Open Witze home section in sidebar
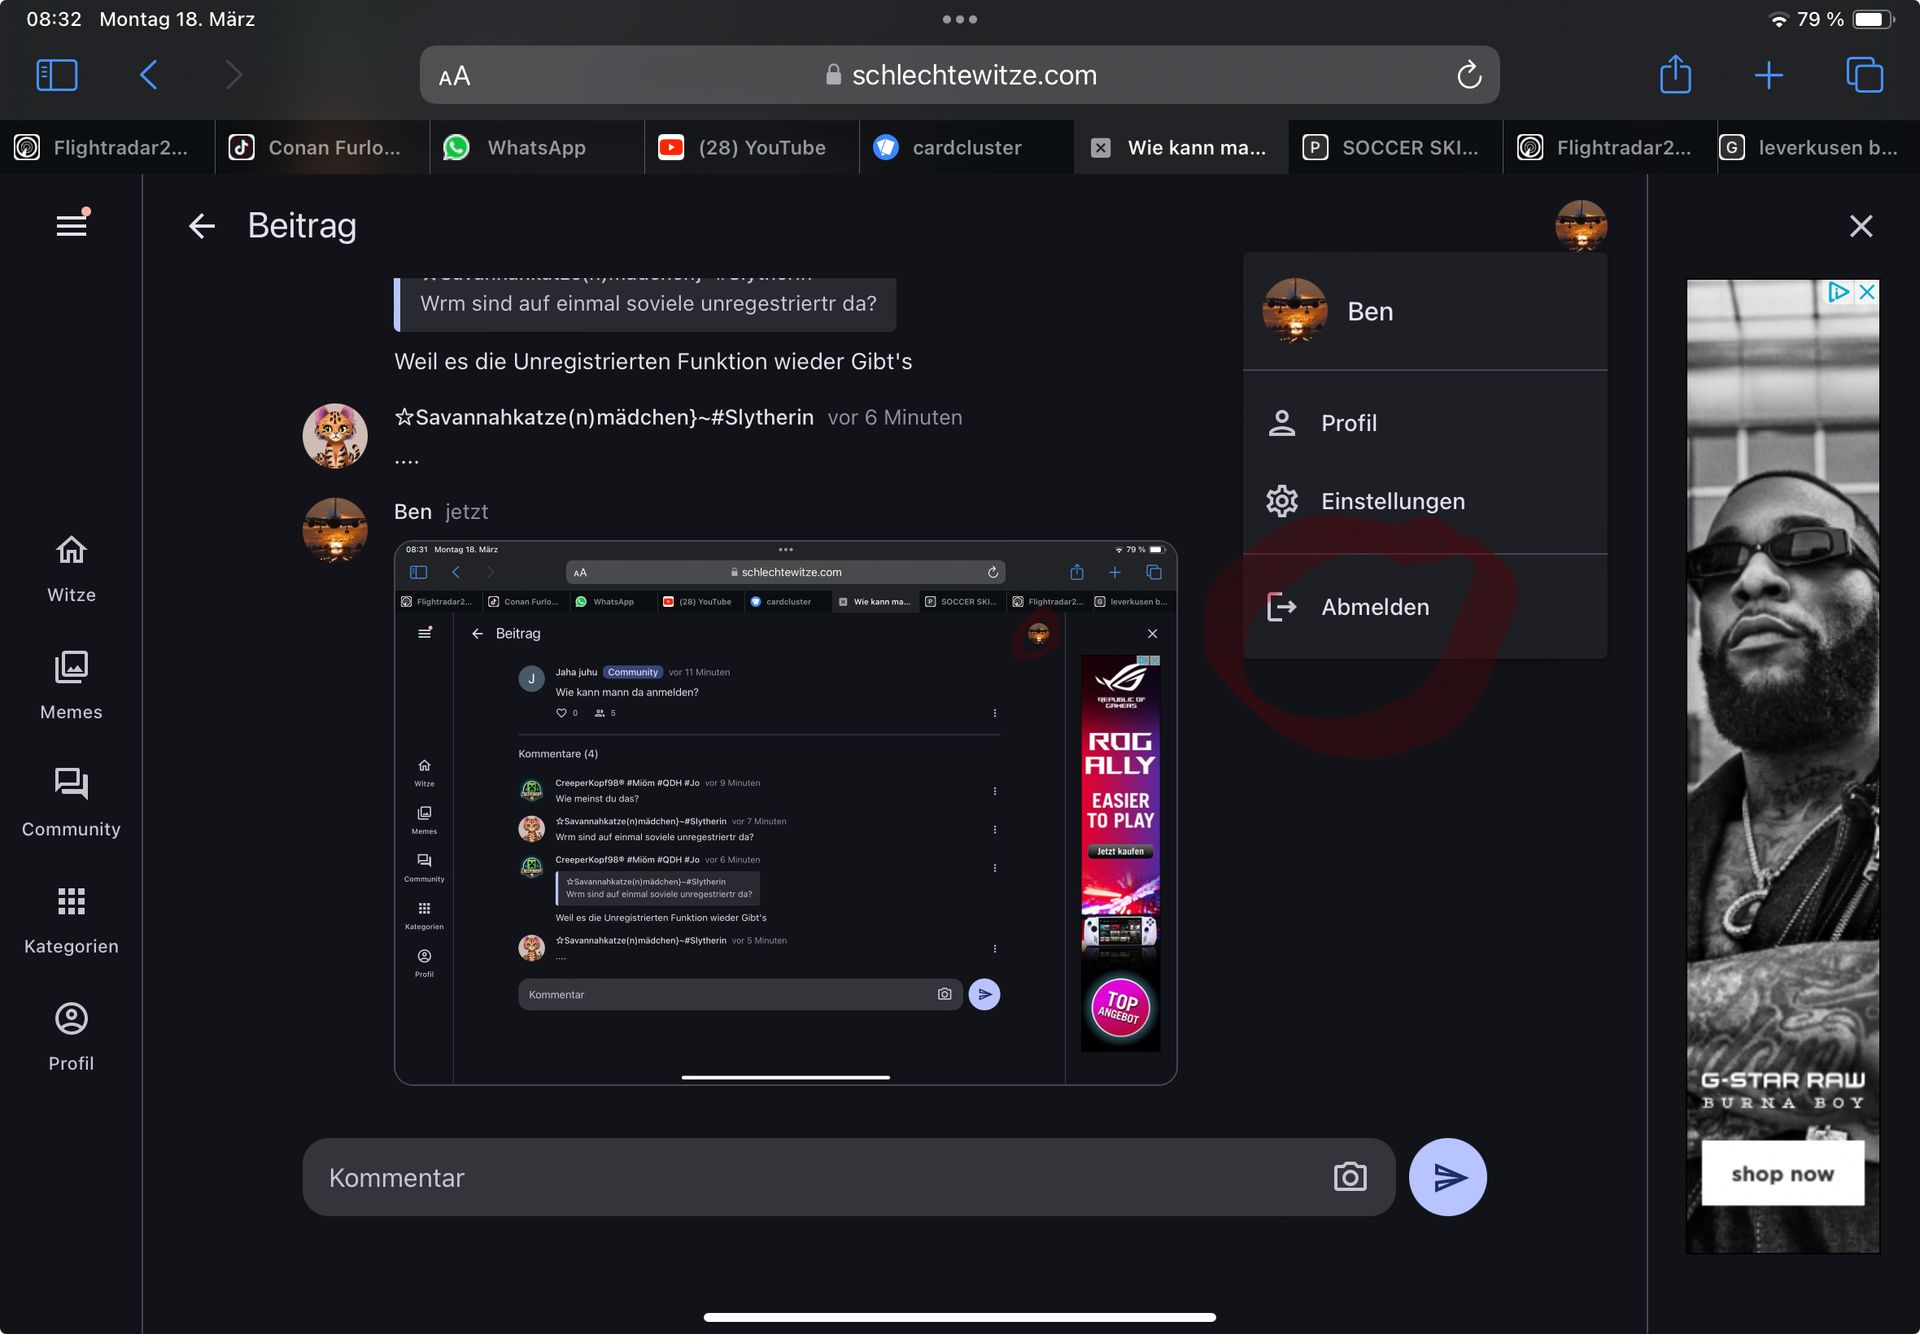The height and width of the screenshot is (1334, 1920). point(71,568)
